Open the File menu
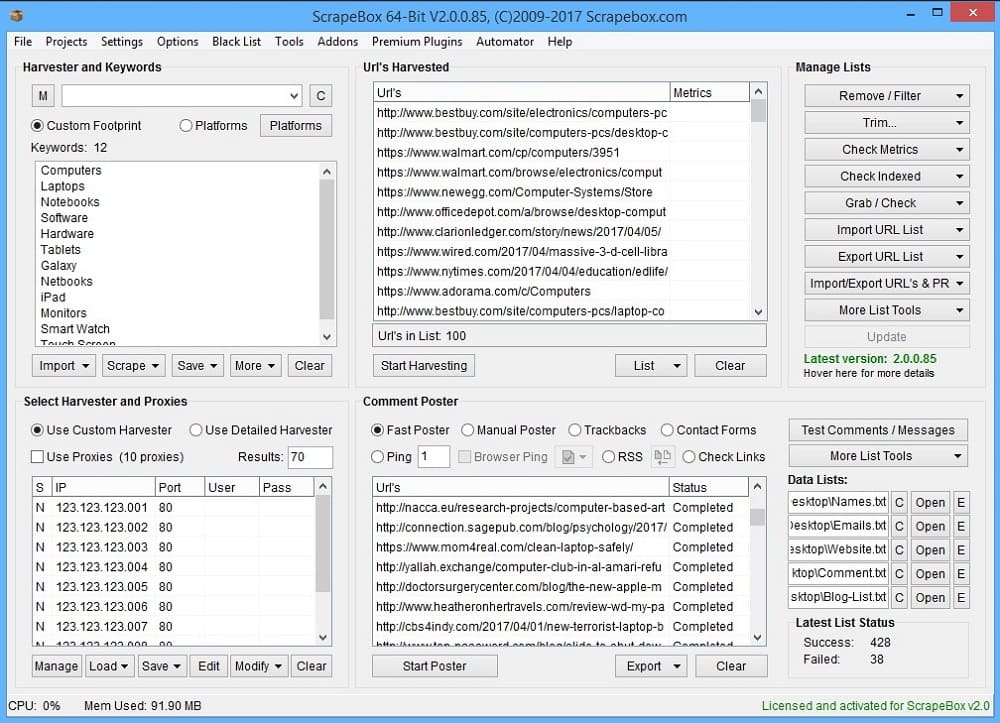The width and height of the screenshot is (1000, 723). 23,41
